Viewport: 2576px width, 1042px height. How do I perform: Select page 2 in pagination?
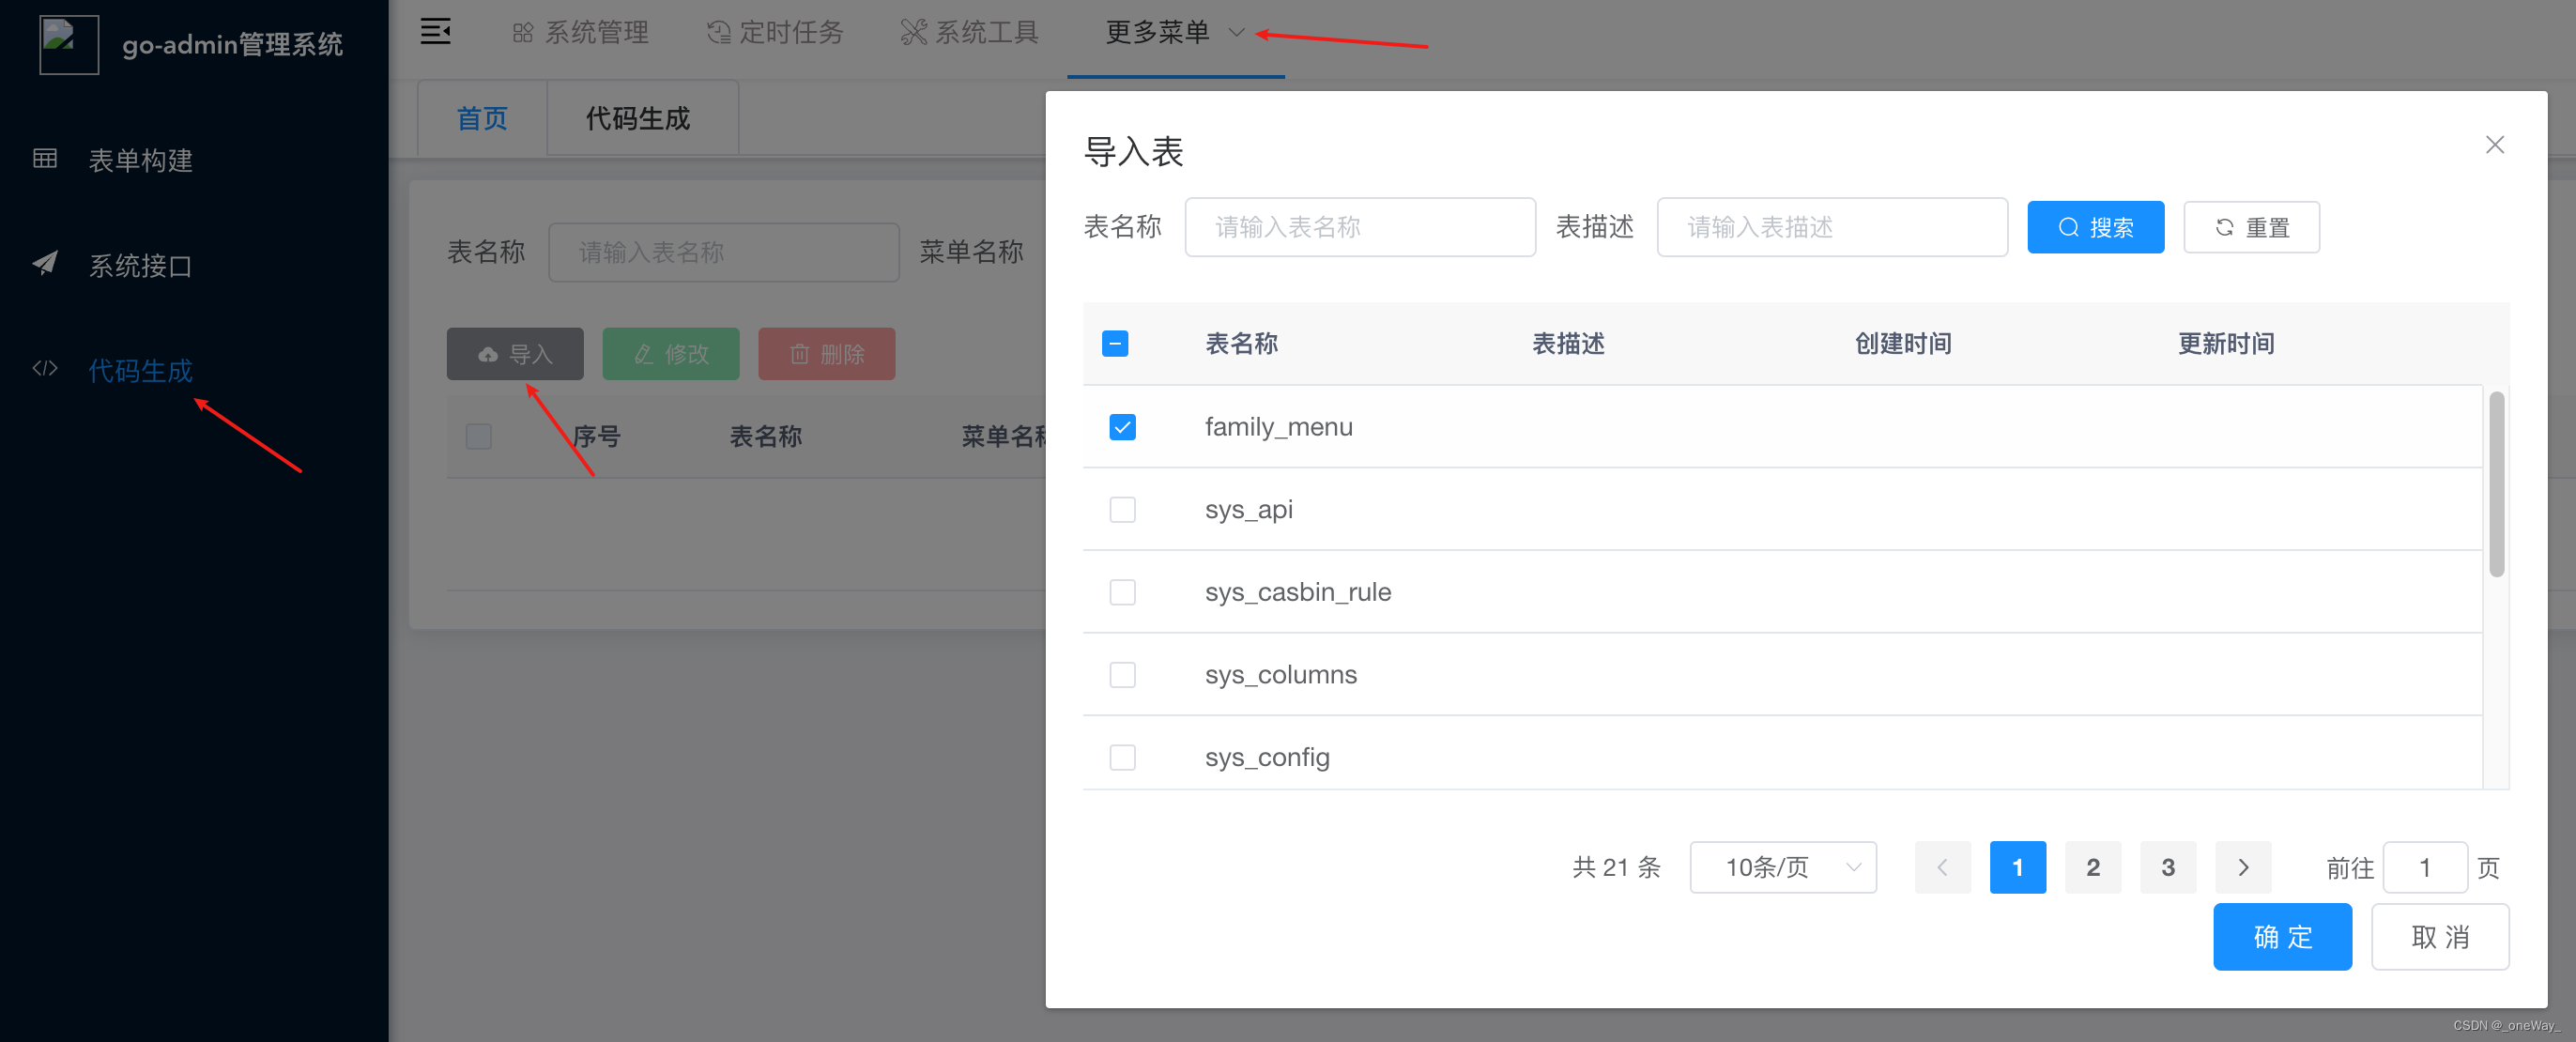pyautogui.click(x=2093, y=867)
